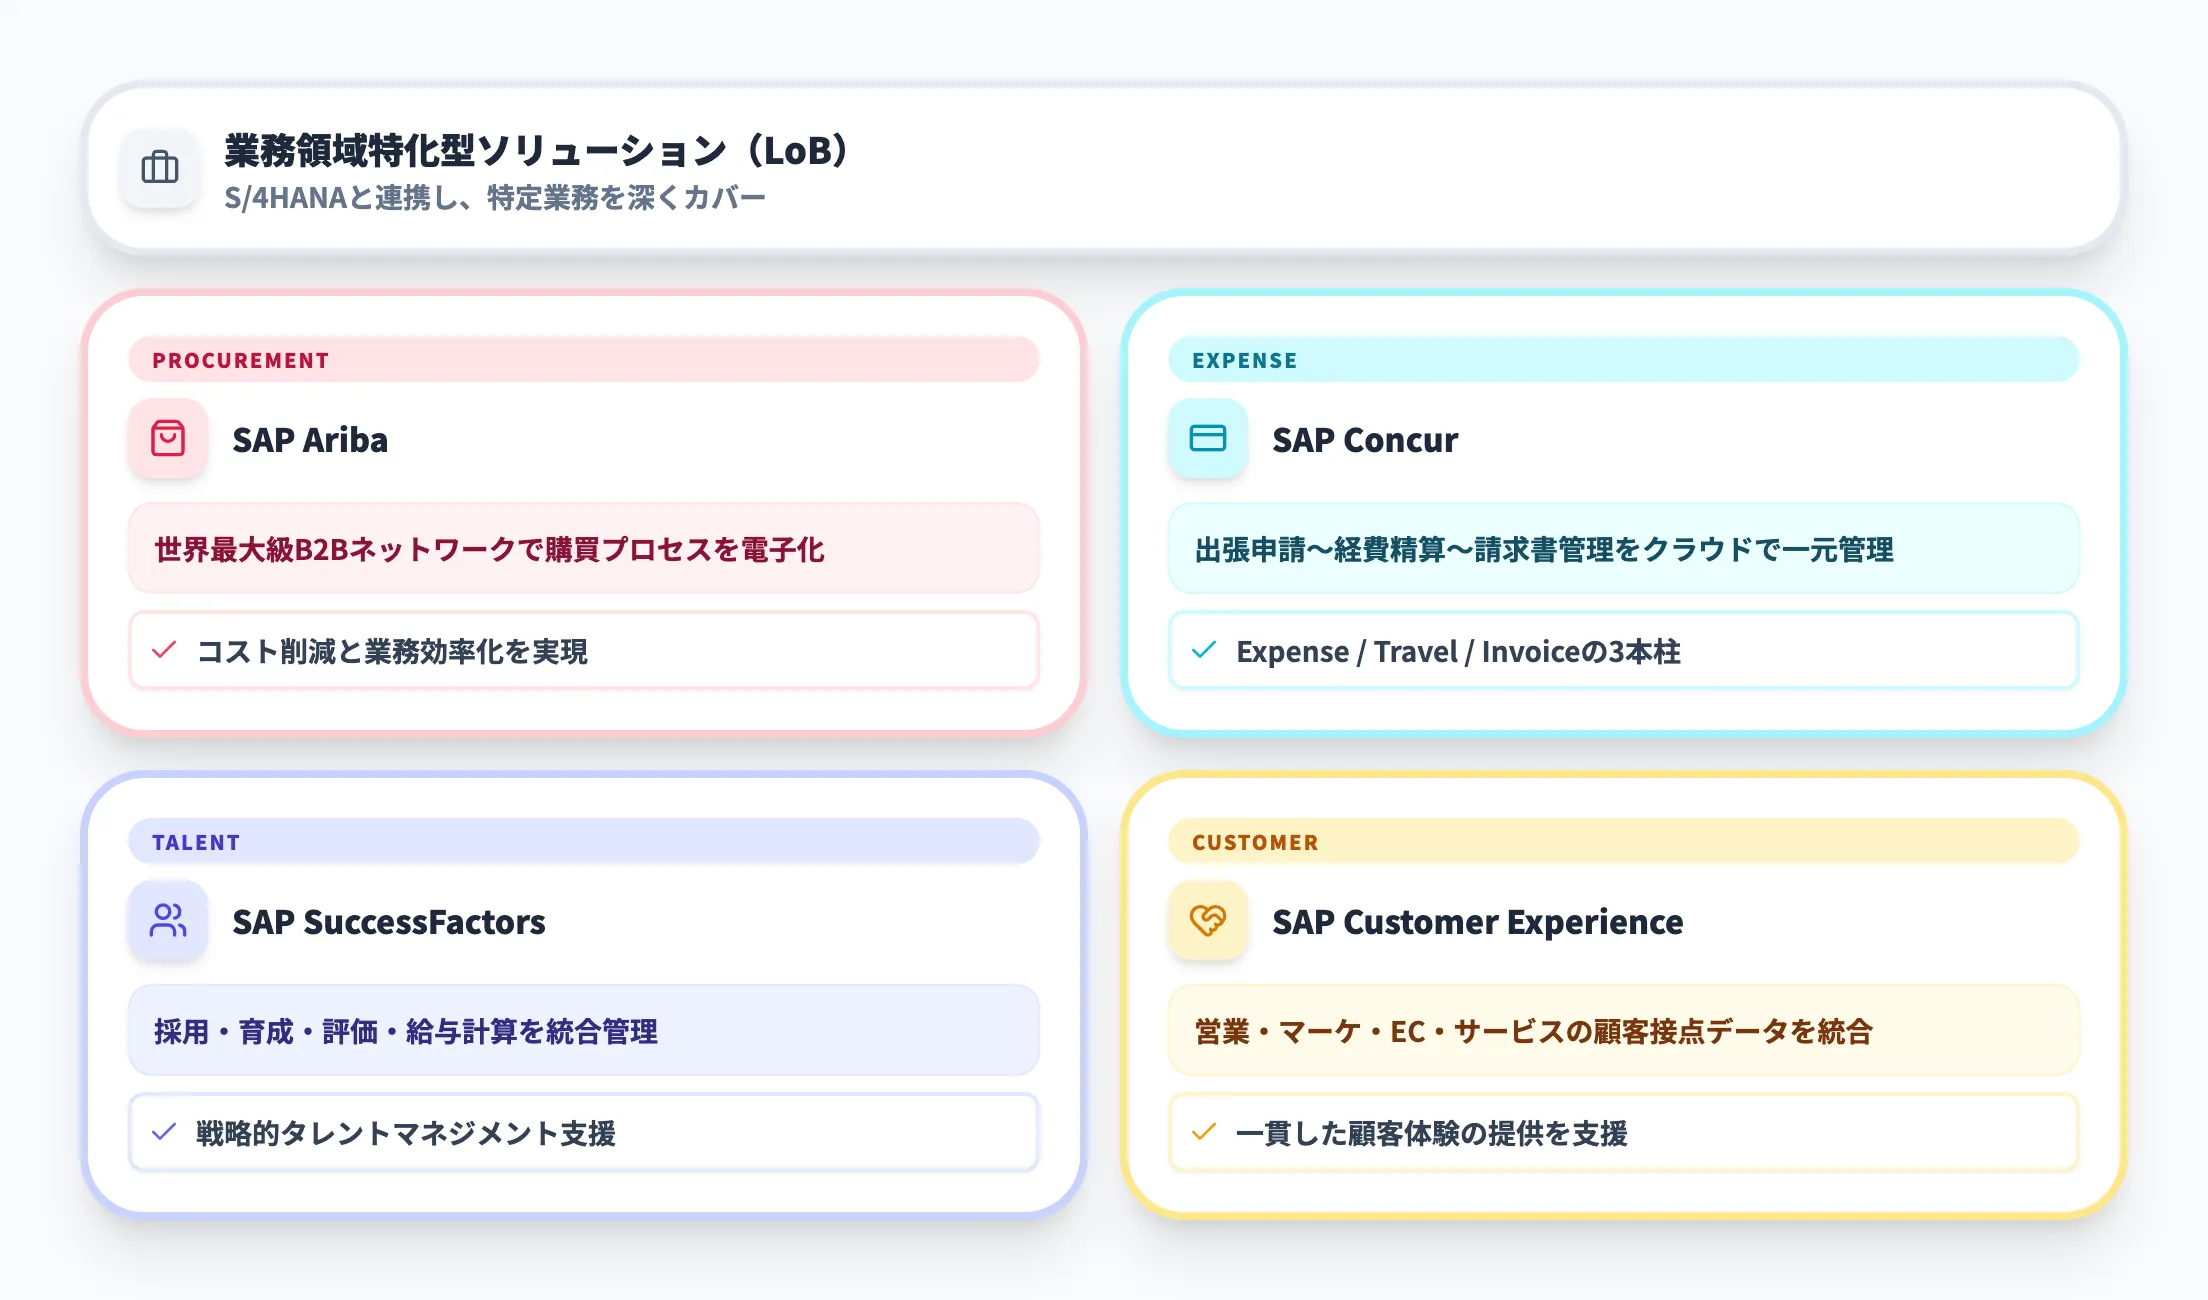Click the SAP Concur credit card icon
2208x1300 pixels.
coord(1207,439)
